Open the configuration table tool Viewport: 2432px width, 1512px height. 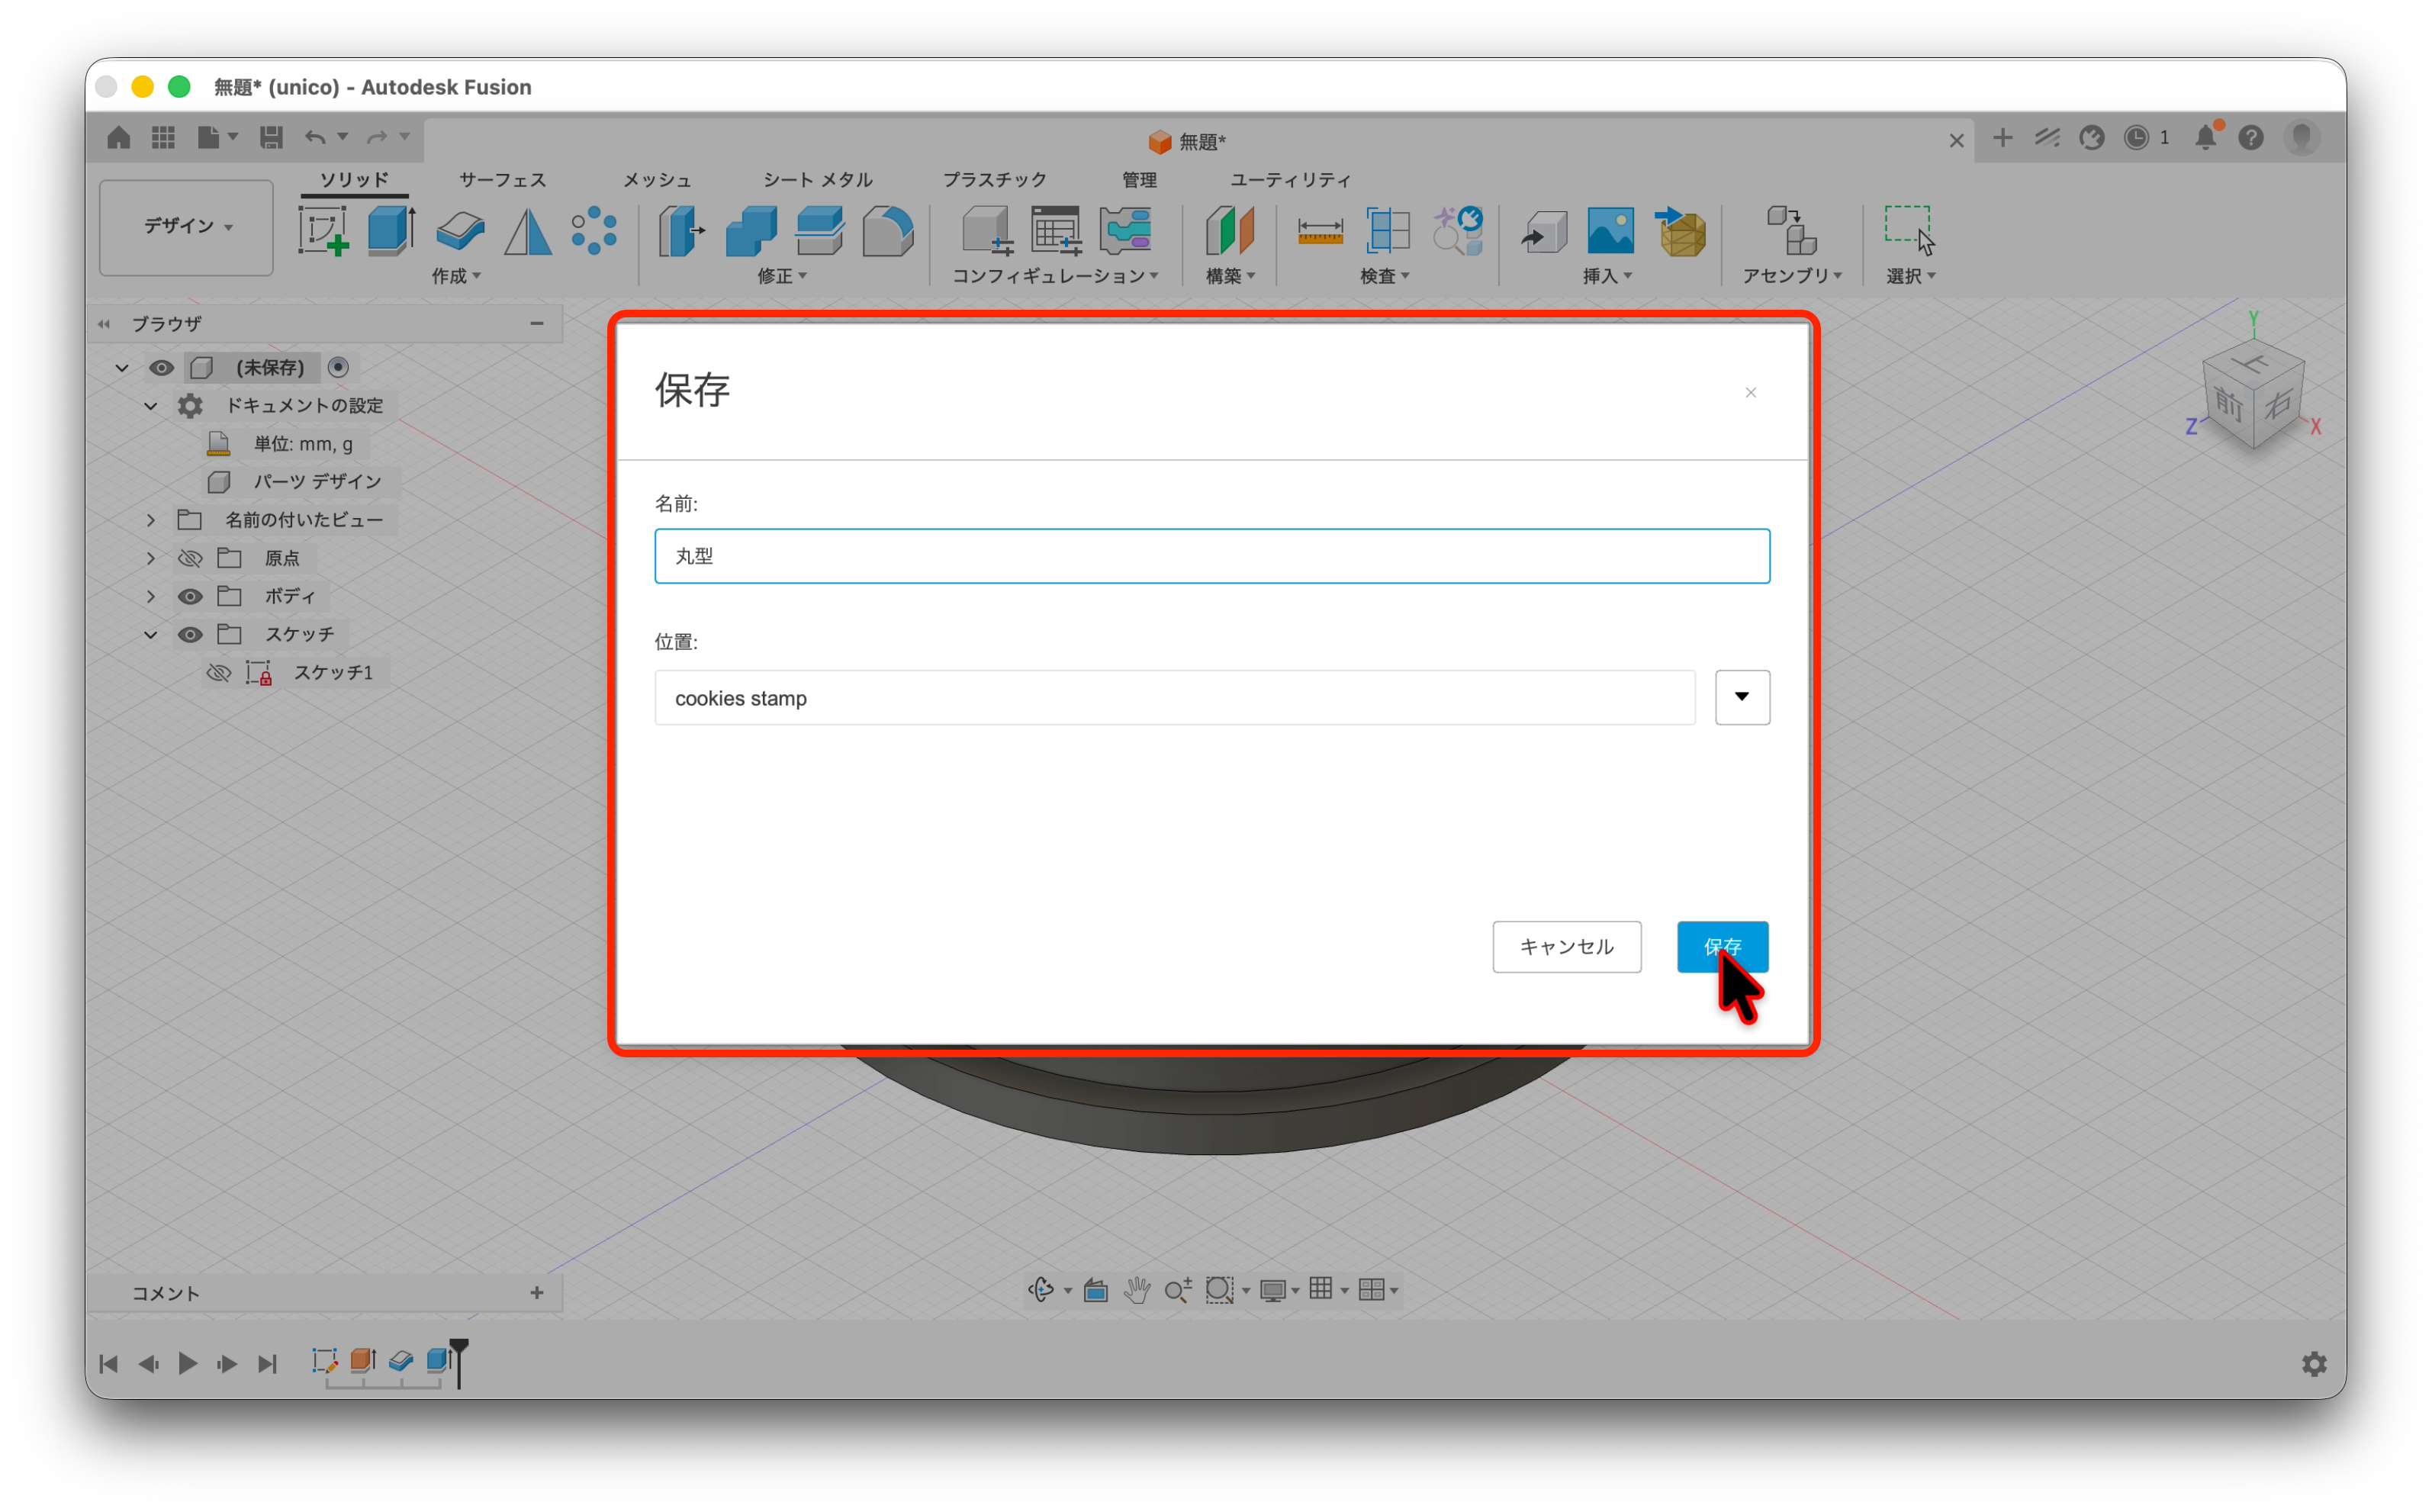[x=1056, y=231]
